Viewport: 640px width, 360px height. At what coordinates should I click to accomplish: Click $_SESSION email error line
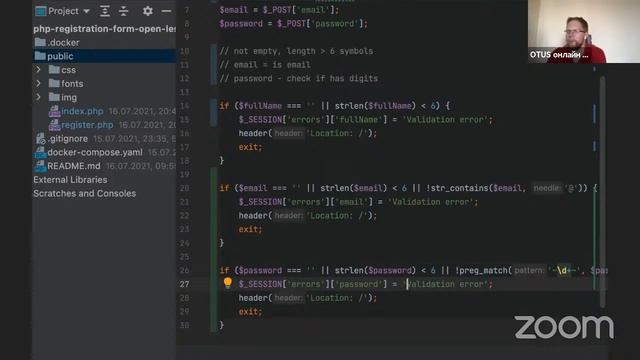tap(358, 202)
